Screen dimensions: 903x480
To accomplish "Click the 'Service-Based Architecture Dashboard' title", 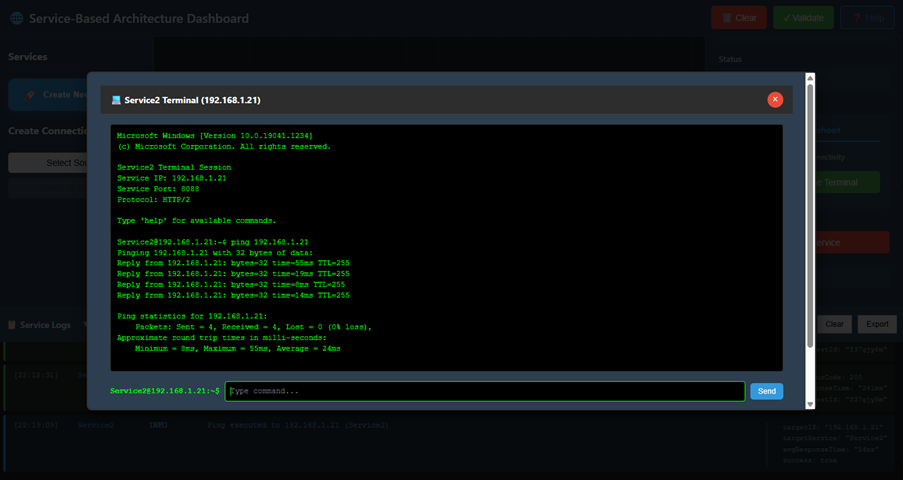I will pyautogui.click(x=139, y=18).
